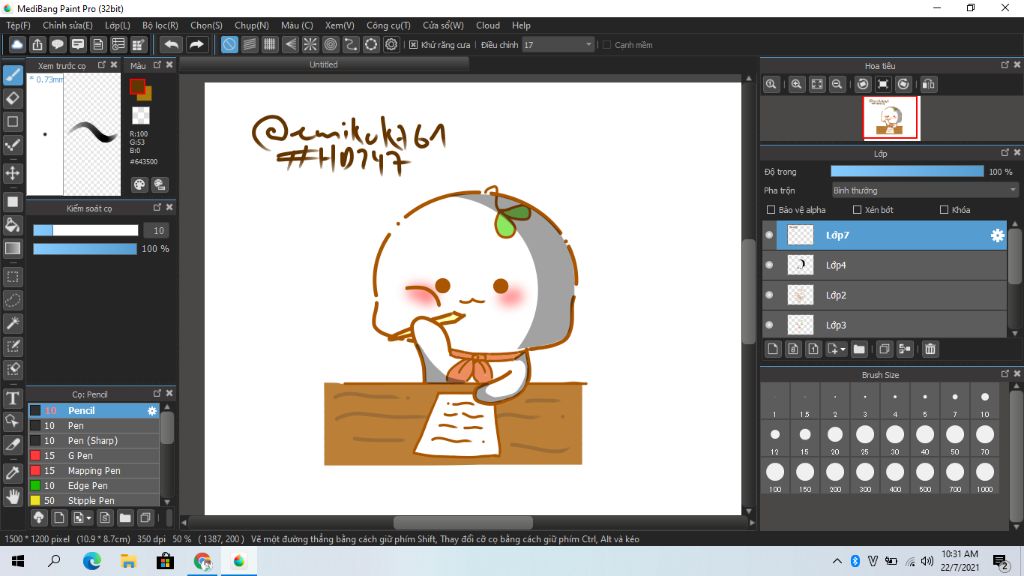Click the cloud save icon in toolbar

tap(17, 44)
